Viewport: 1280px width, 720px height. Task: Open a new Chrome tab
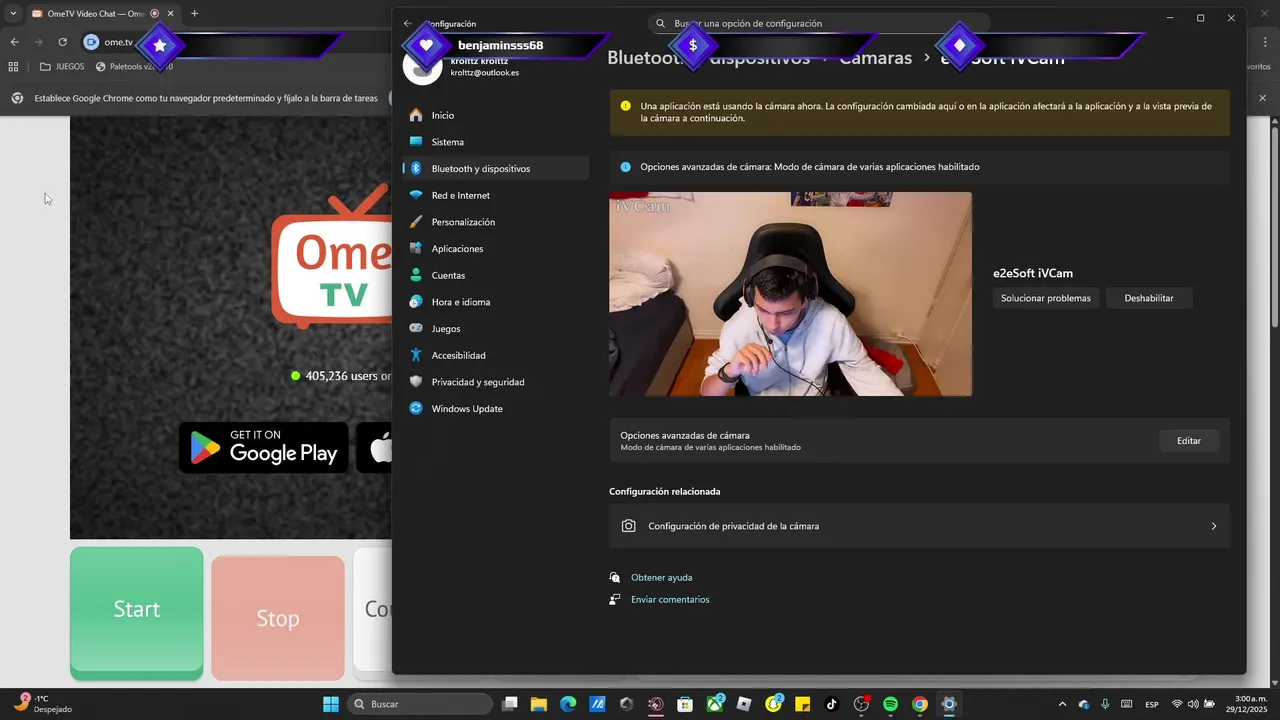[x=194, y=13]
